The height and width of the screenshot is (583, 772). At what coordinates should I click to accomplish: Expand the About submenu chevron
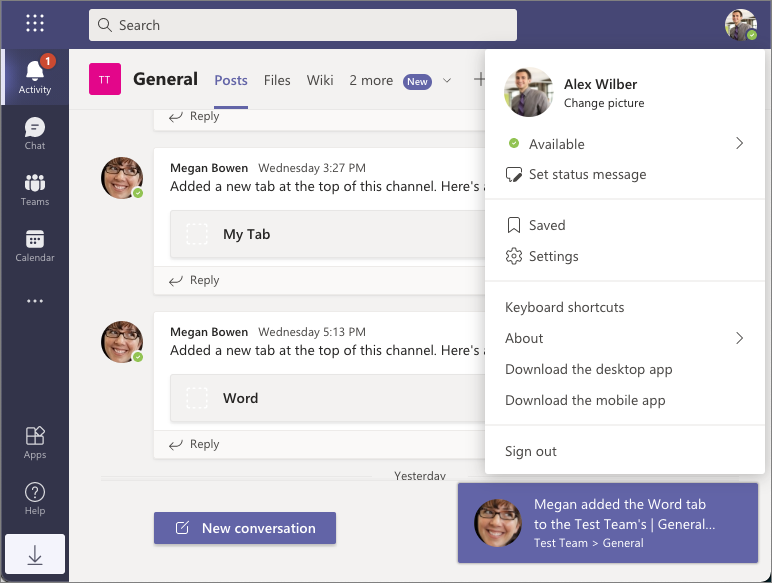pos(739,338)
